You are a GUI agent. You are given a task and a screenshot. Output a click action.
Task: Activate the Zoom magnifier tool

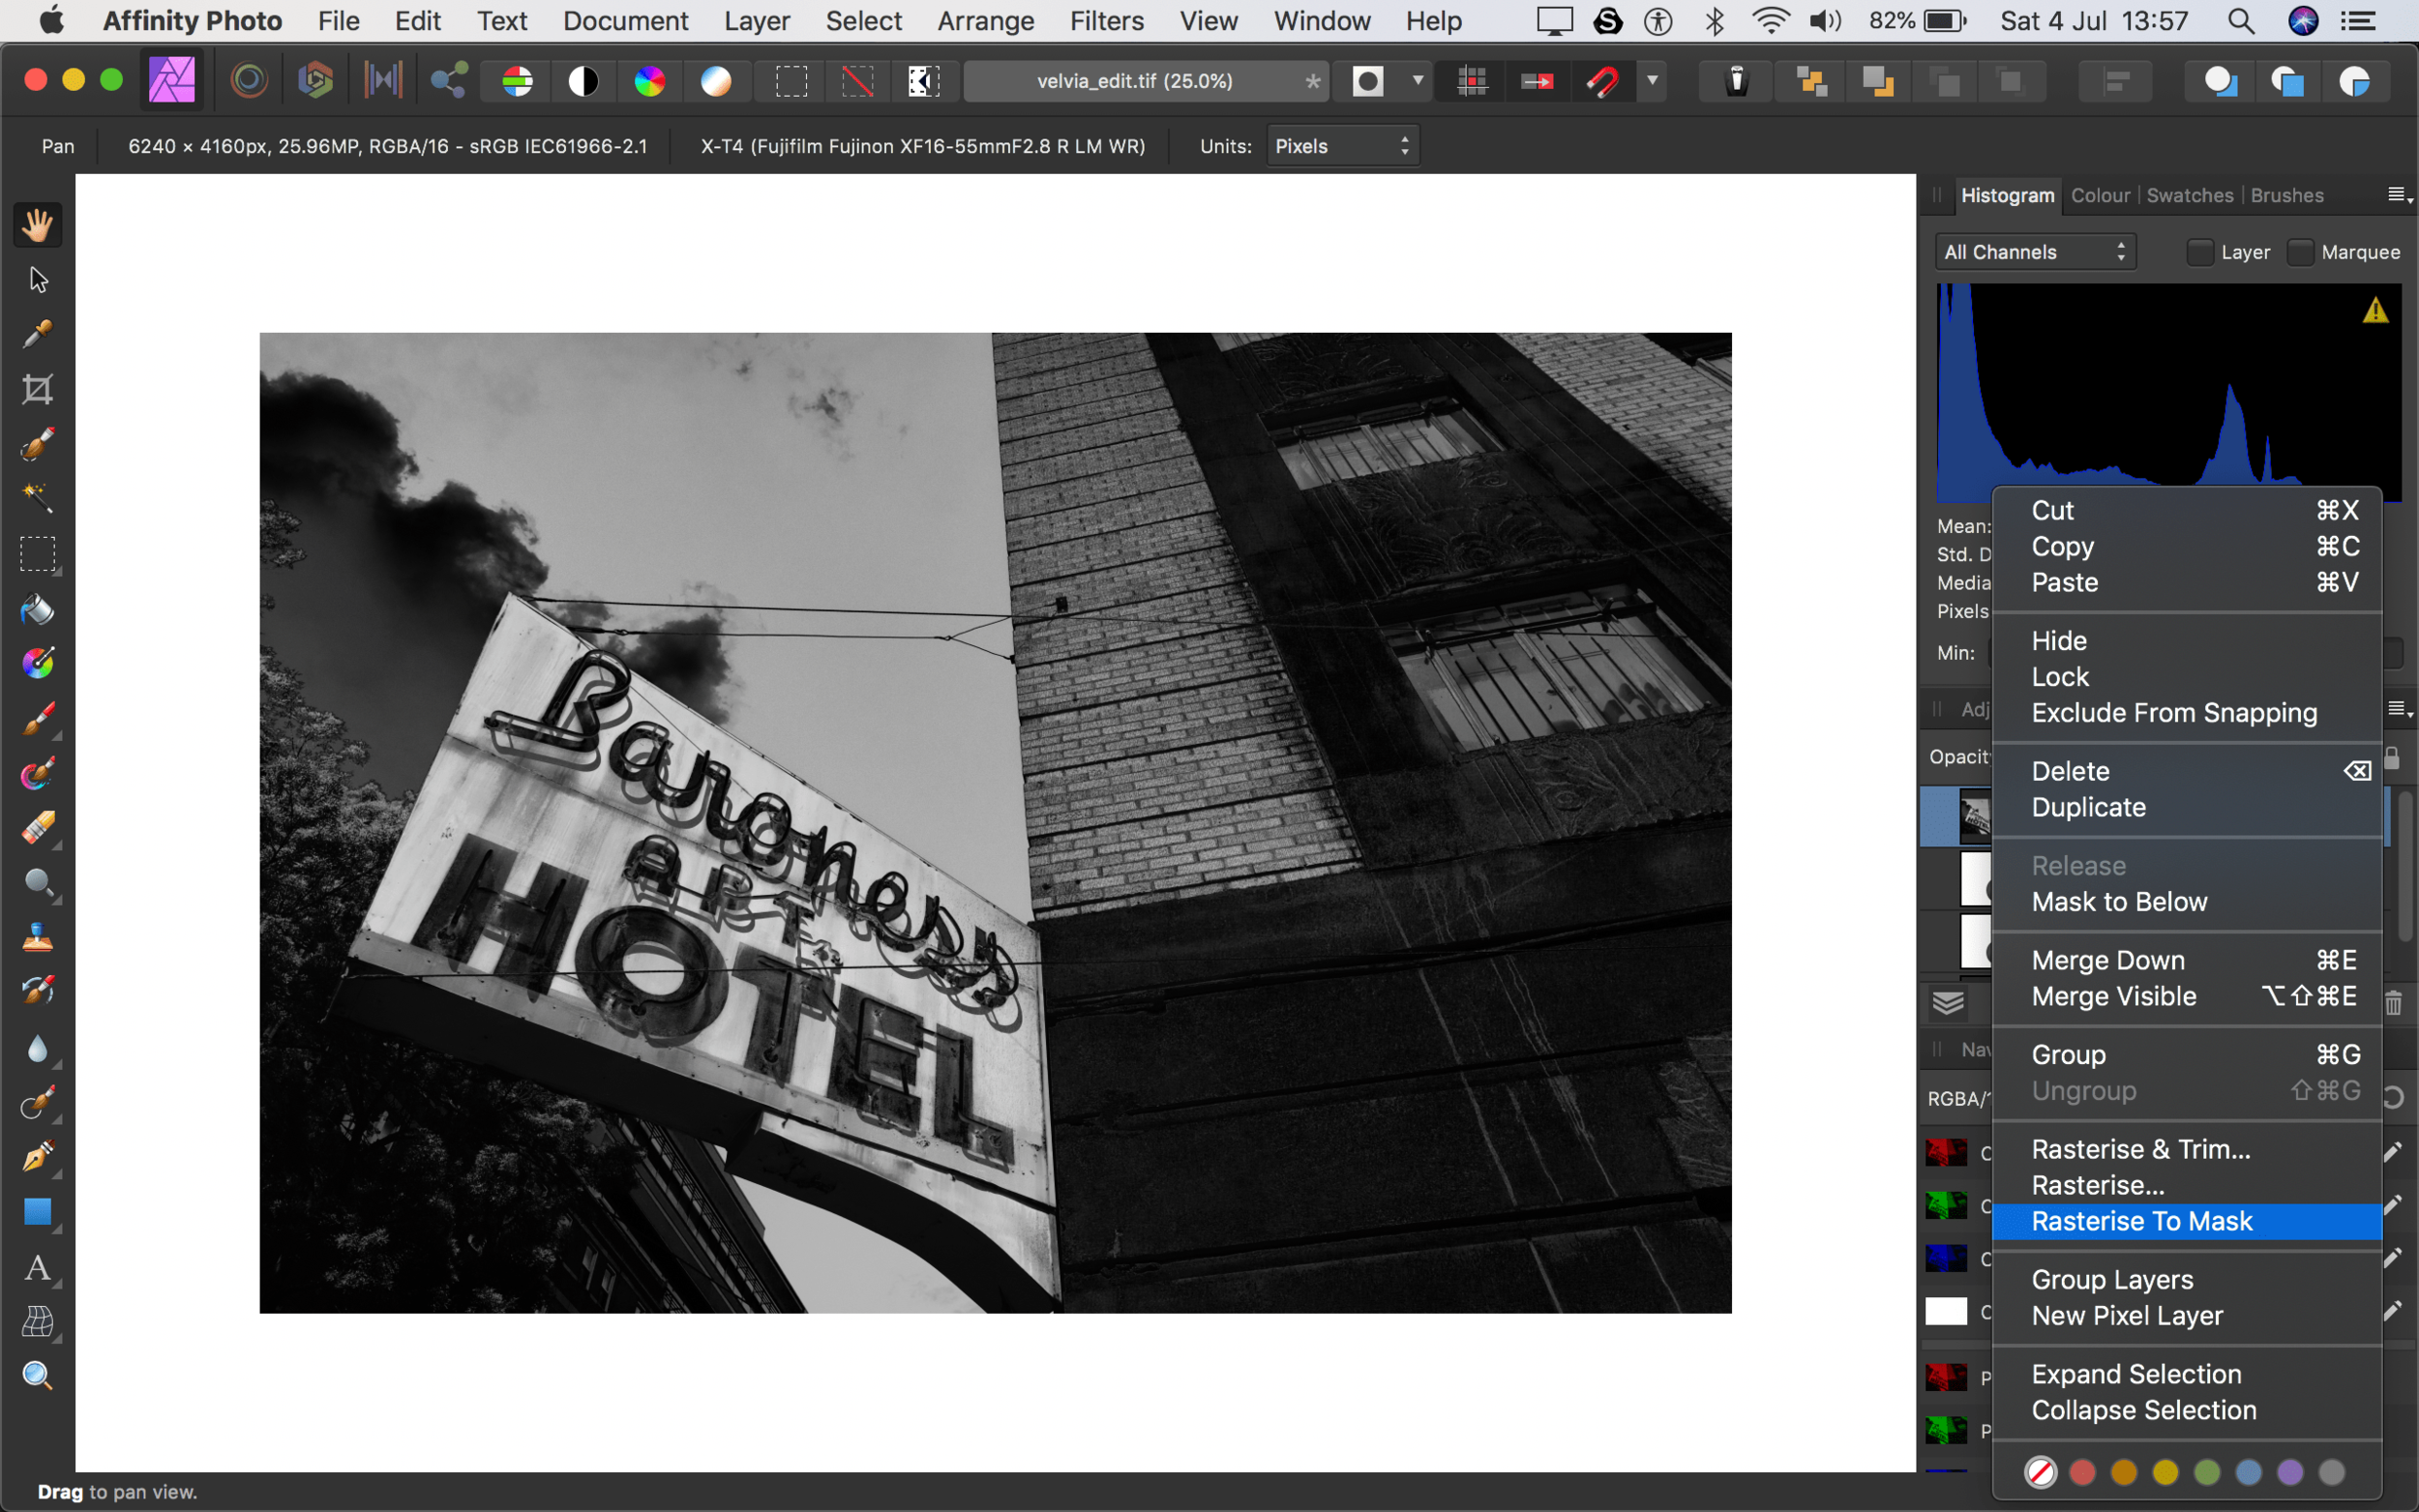point(38,1376)
